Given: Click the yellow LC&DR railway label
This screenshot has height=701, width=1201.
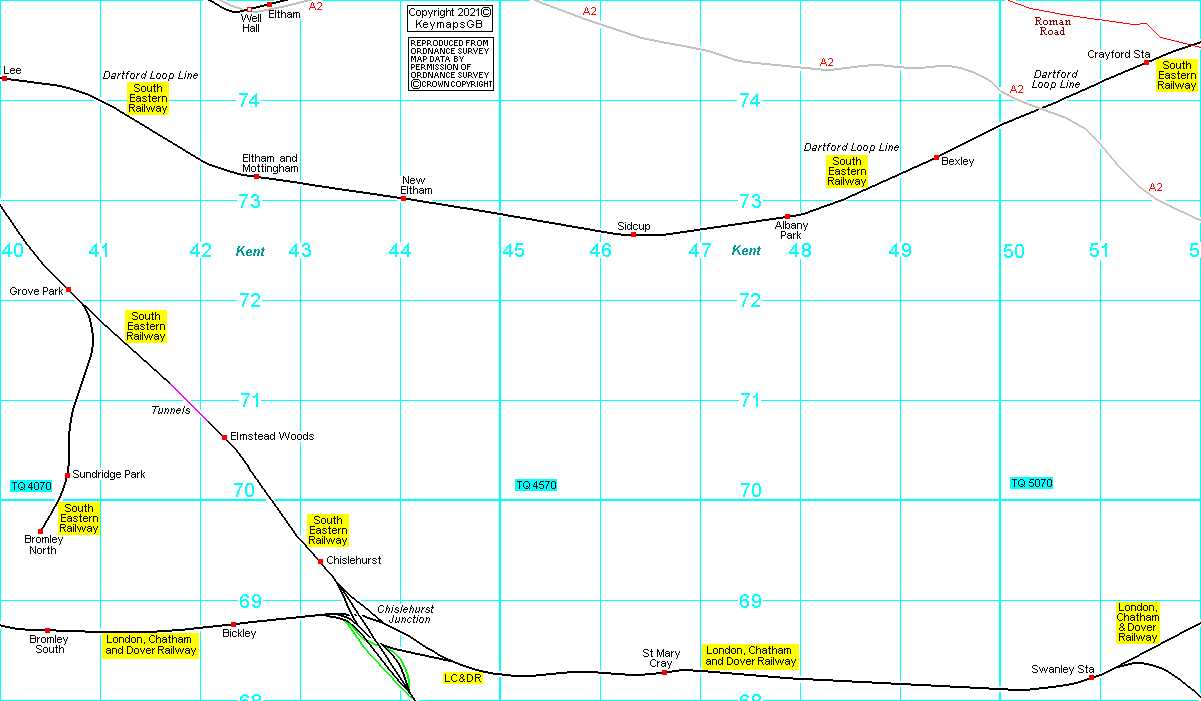Looking at the screenshot, I should click(x=463, y=678).
